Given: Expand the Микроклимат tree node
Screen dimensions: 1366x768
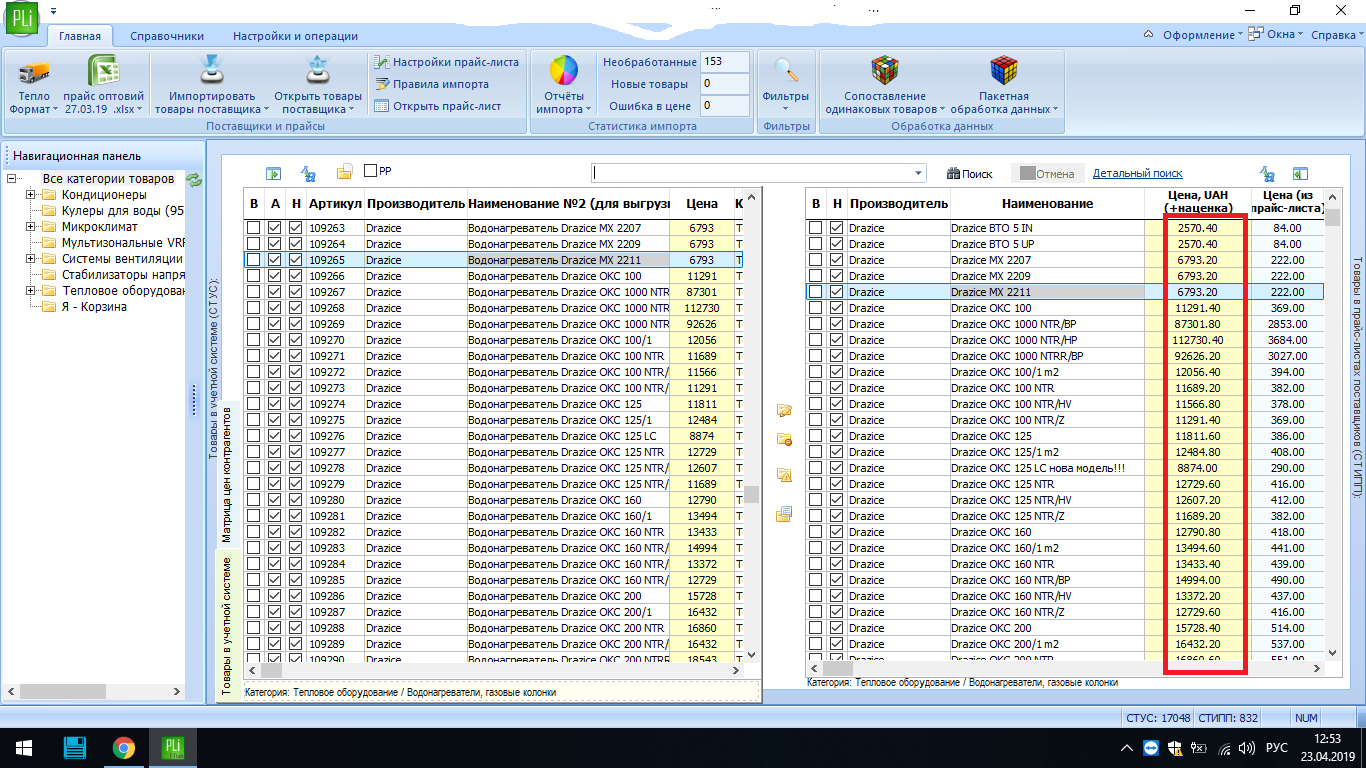Looking at the screenshot, I should 31,227.
